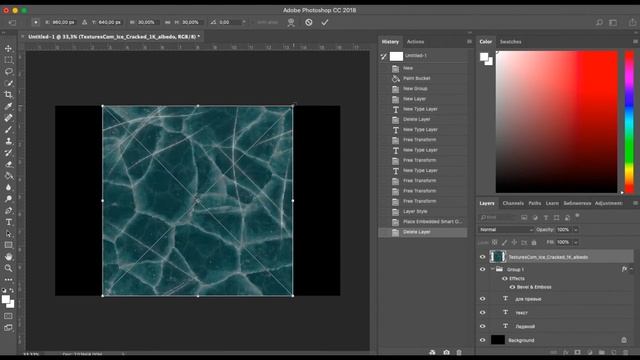Switch to the Swatches tab
Image resolution: width=640 pixels, height=360 pixels.
point(510,42)
